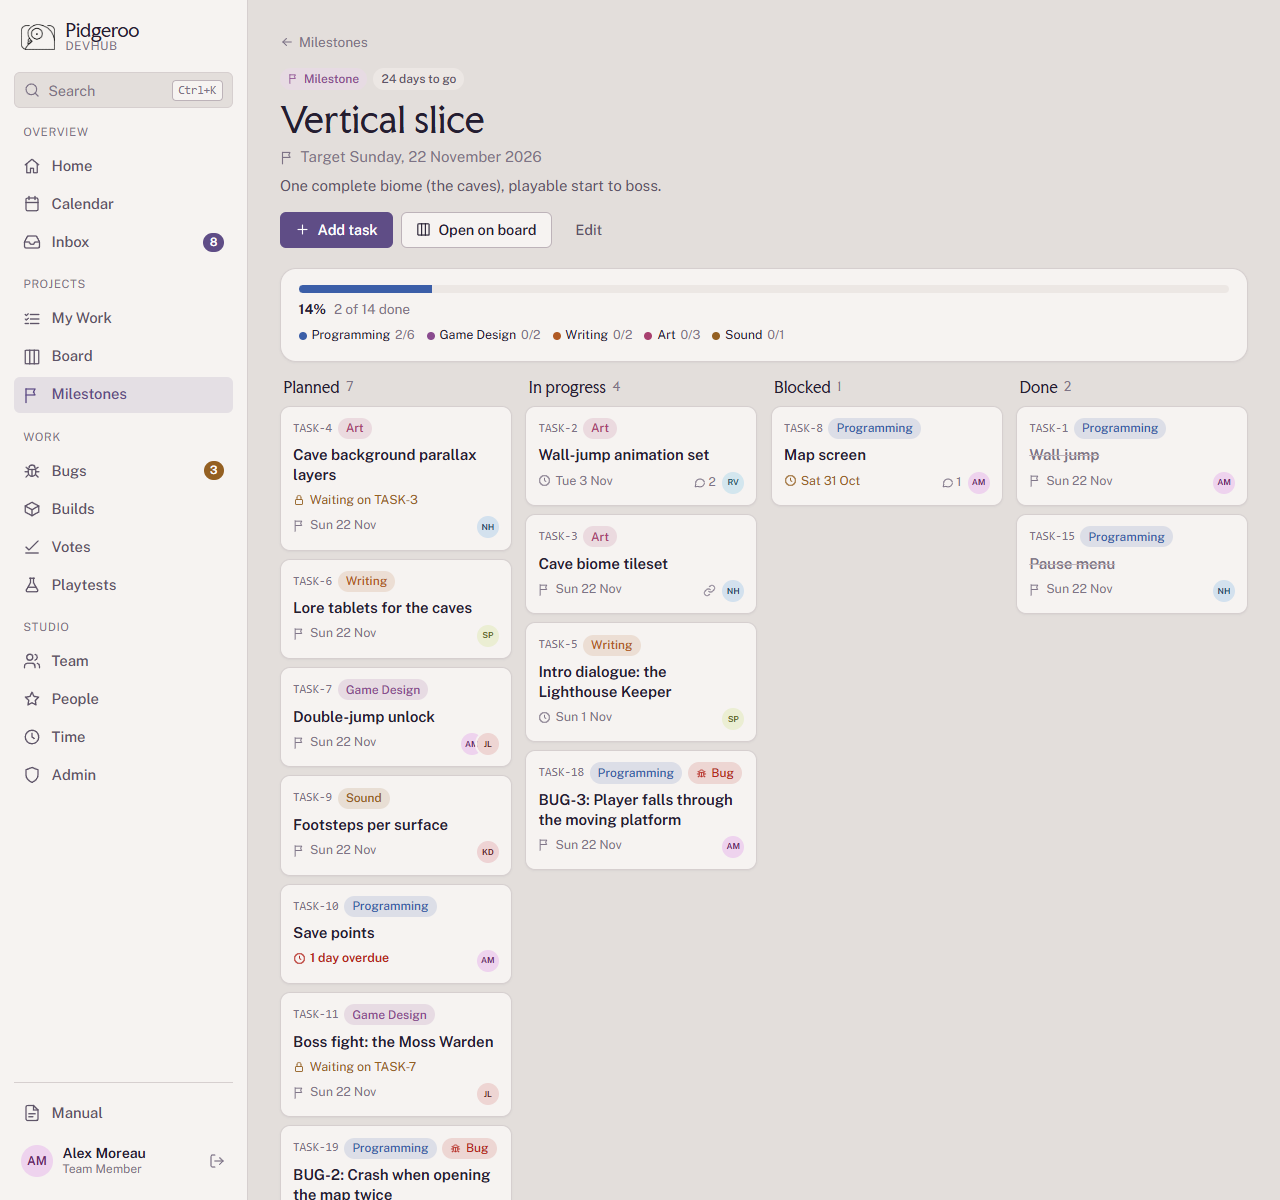Click the Bug tag on TASK-18

click(715, 773)
